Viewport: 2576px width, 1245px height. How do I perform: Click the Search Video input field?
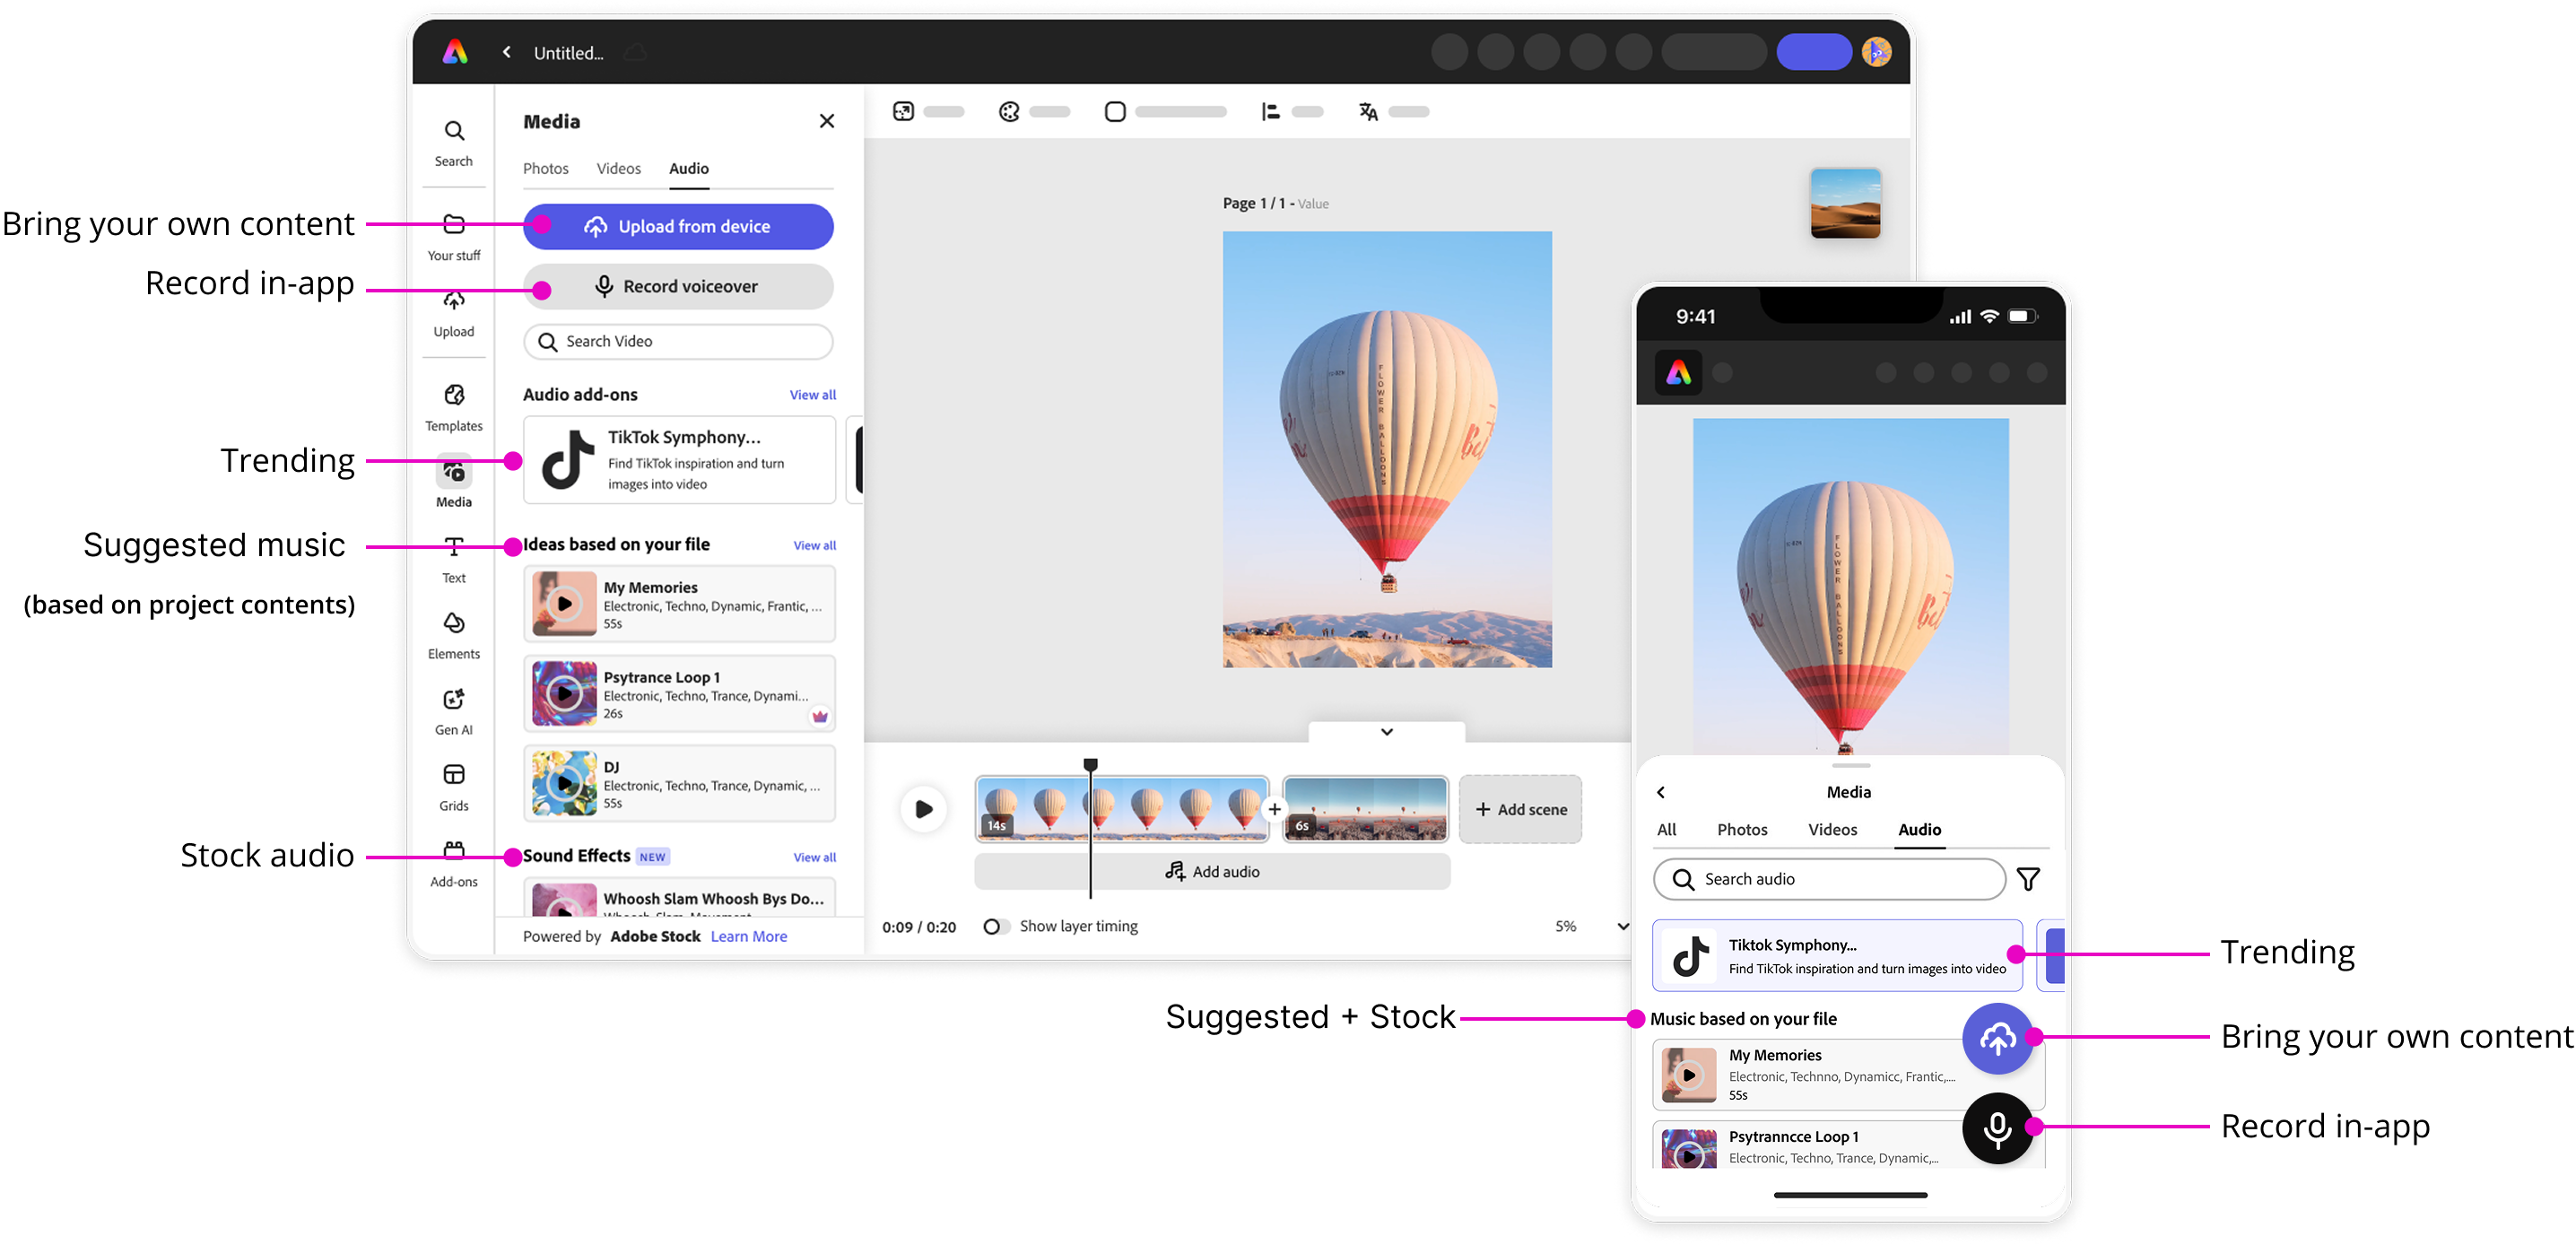coord(678,342)
